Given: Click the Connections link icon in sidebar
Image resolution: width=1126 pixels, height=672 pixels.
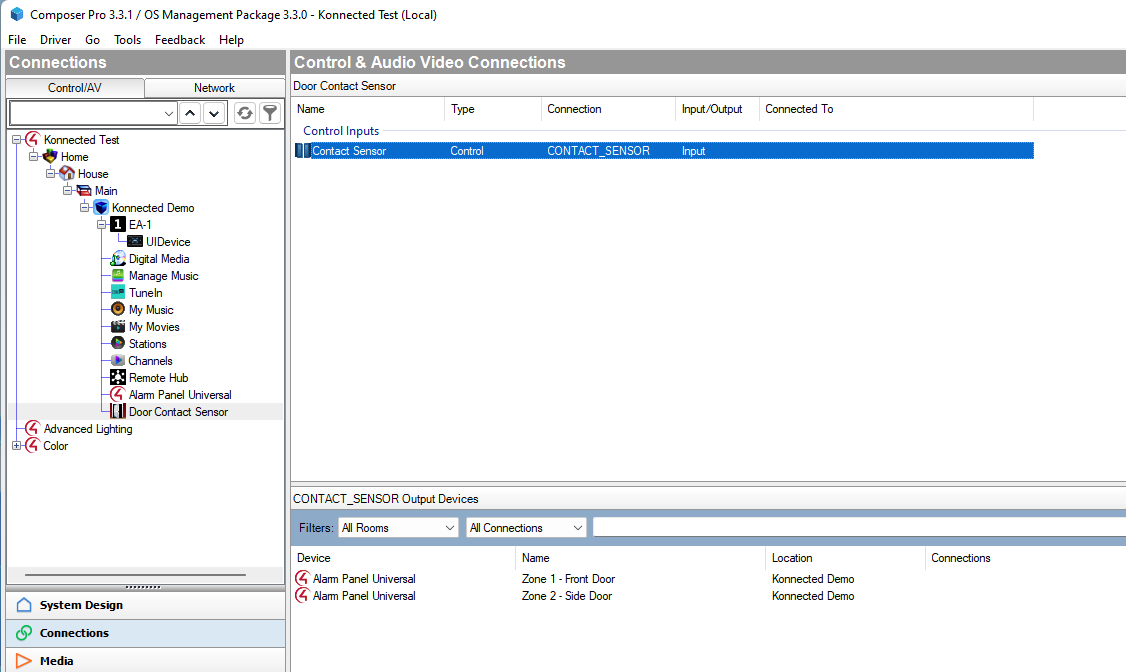Looking at the screenshot, I should tap(22, 633).
